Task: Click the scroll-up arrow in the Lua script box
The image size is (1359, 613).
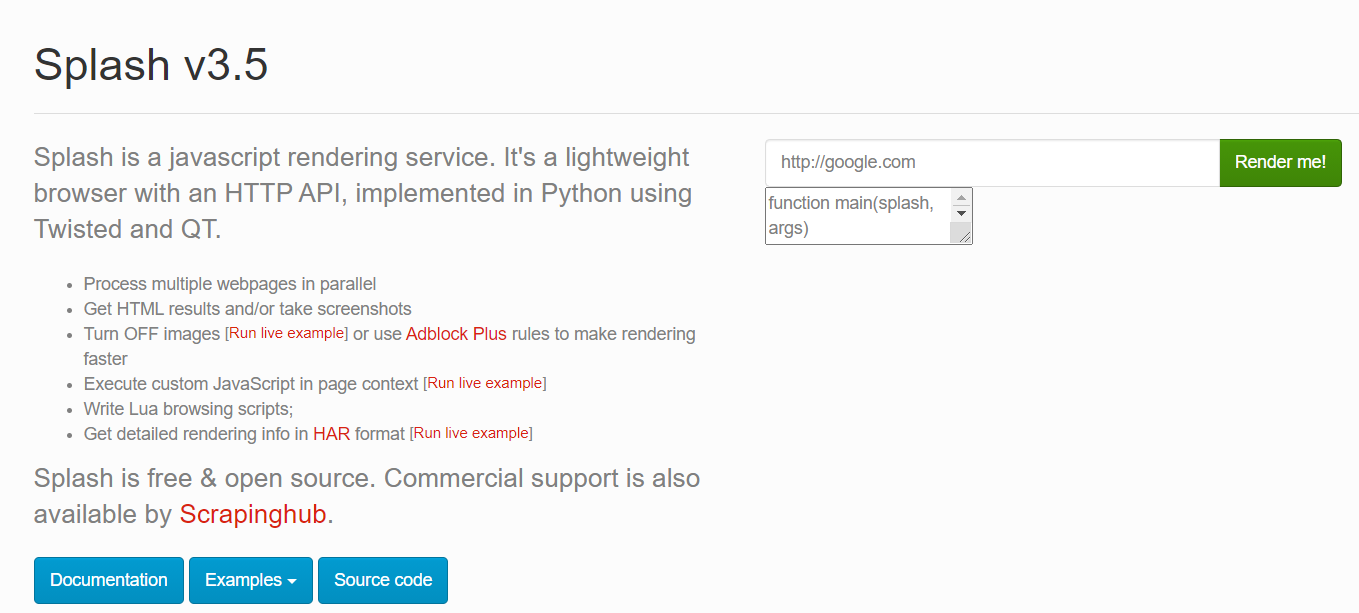Action: (961, 198)
